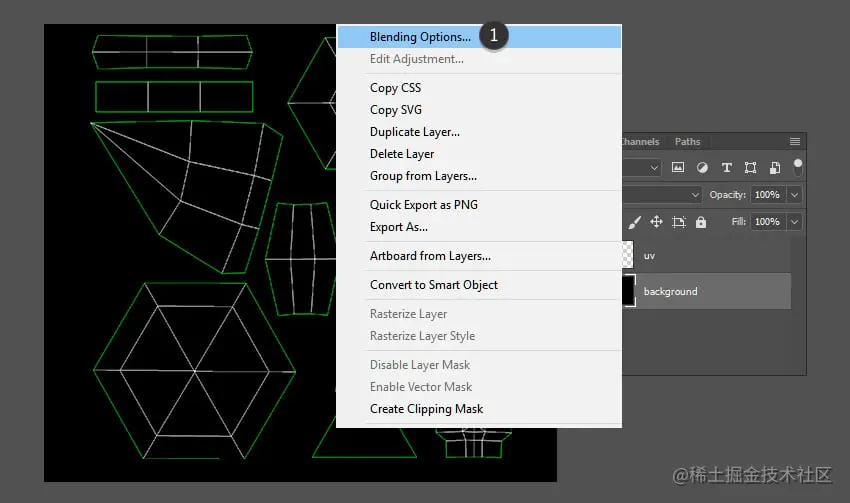This screenshot has height=503, width=850.
Task: Open Blending Options from context menu
Action: point(479,37)
